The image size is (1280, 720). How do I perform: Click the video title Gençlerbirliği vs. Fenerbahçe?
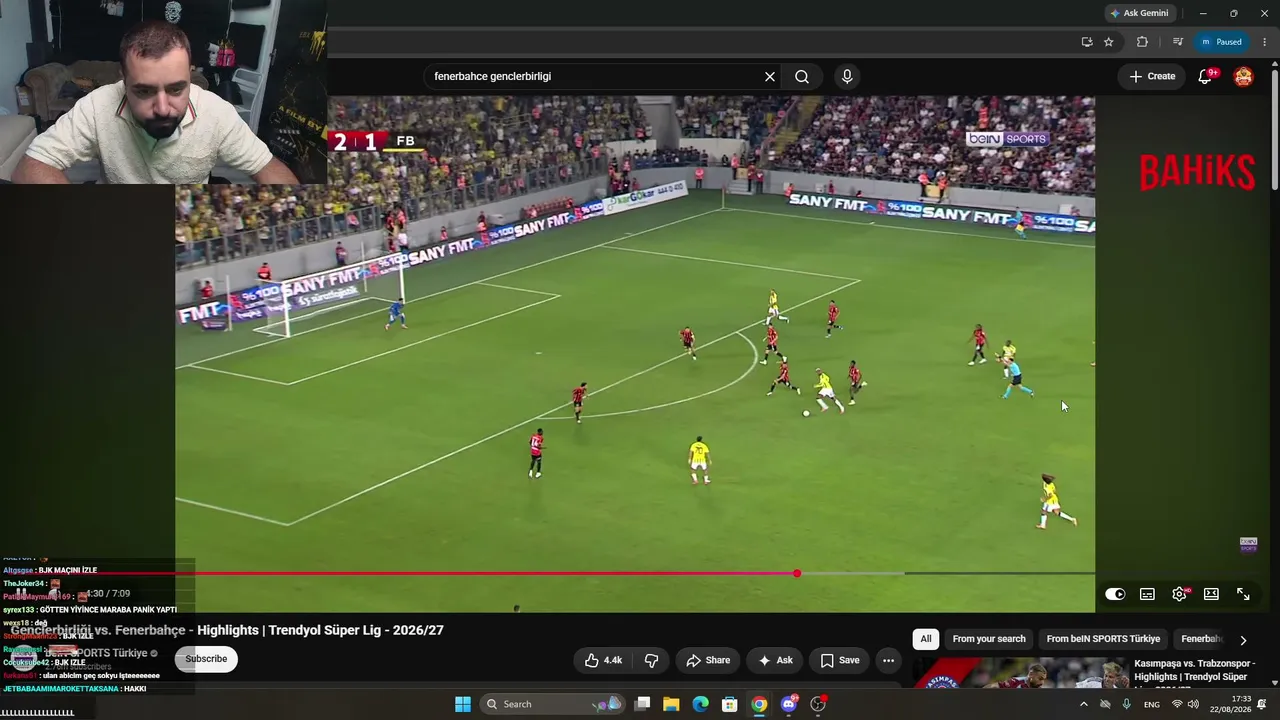coord(227,630)
